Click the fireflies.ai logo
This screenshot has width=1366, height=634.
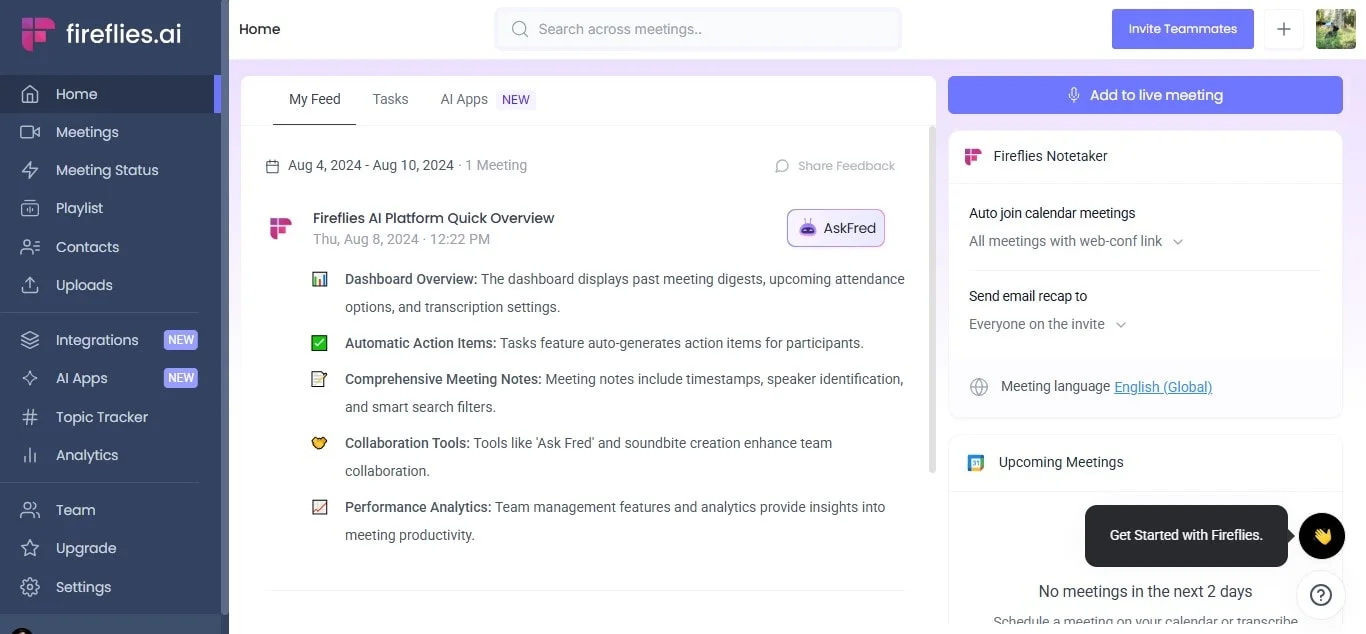pyautogui.click(x=101, y=33)
